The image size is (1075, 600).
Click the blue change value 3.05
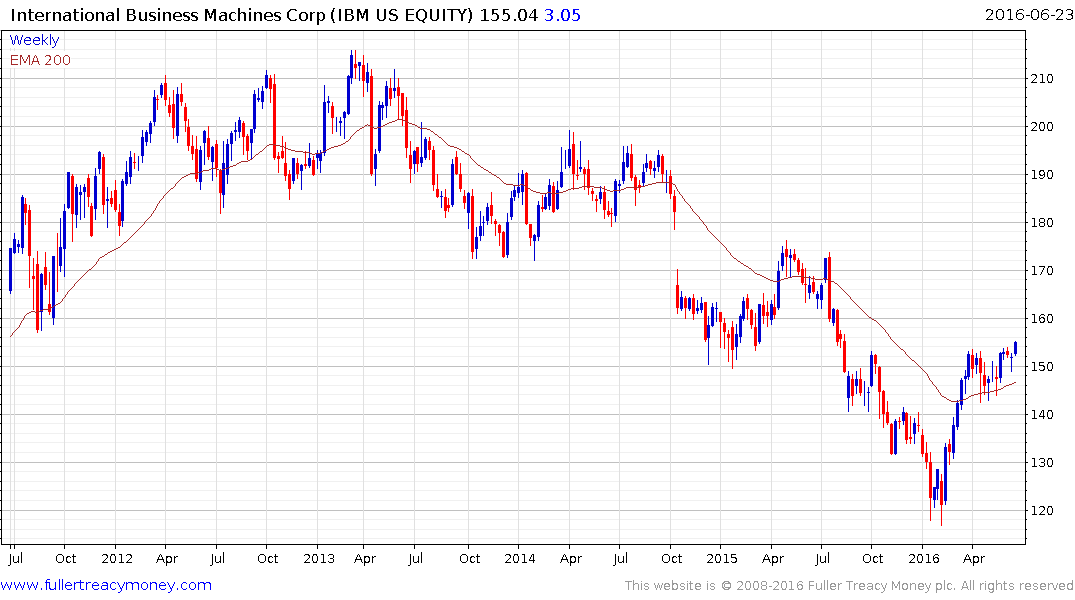click(x=562, y=15)
